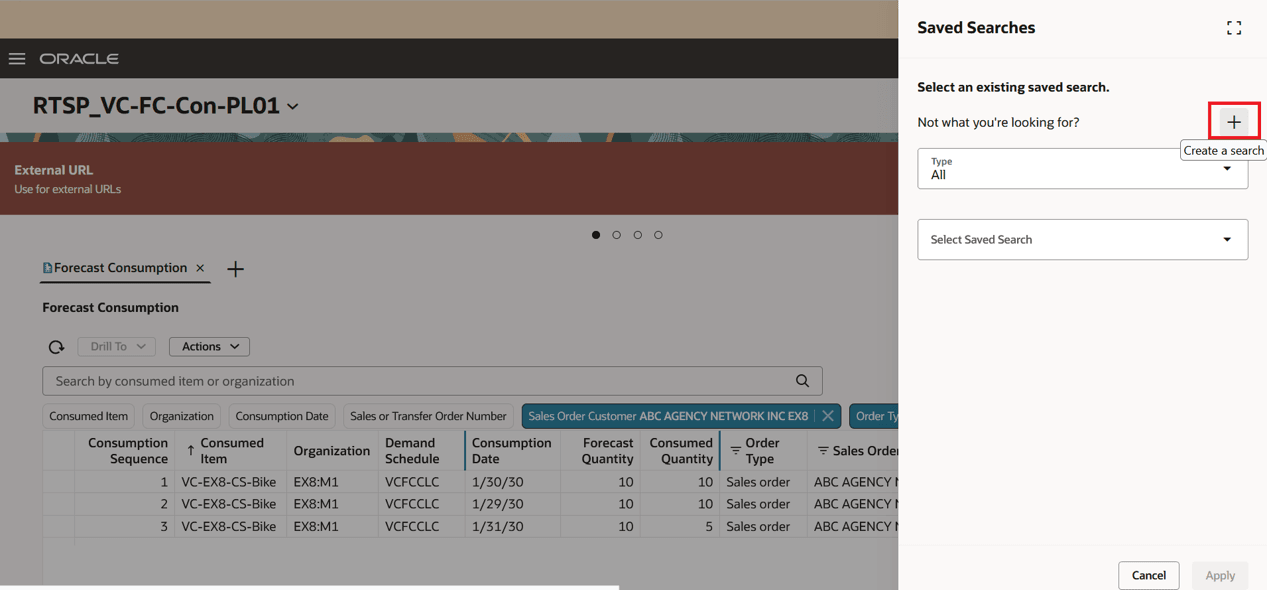Image resolution: width=1267 pixels, height=590 pixels.
Task: Click the date cell 1/31/30
Action: coord(498,526)
